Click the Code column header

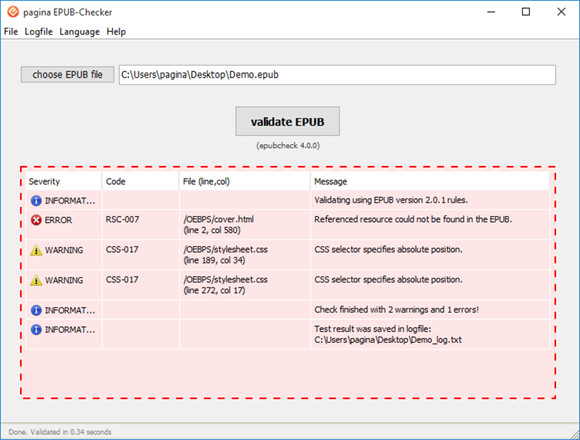tap(141, 182)
